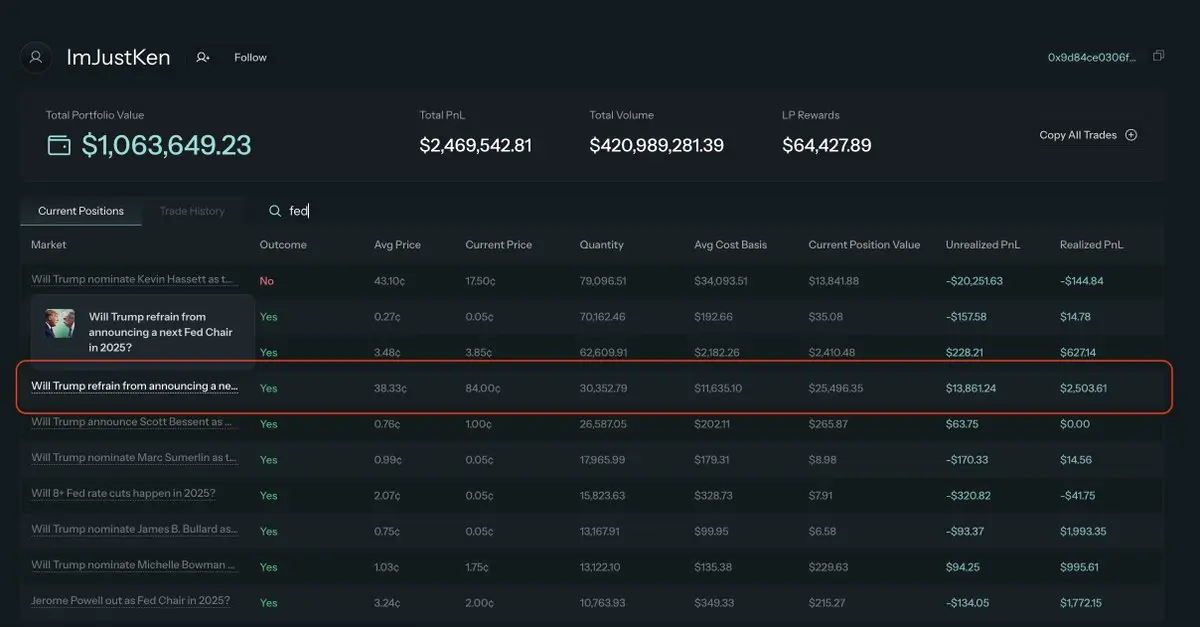Follow ImJustKen

pyautogui.click(x=250, y=58)
